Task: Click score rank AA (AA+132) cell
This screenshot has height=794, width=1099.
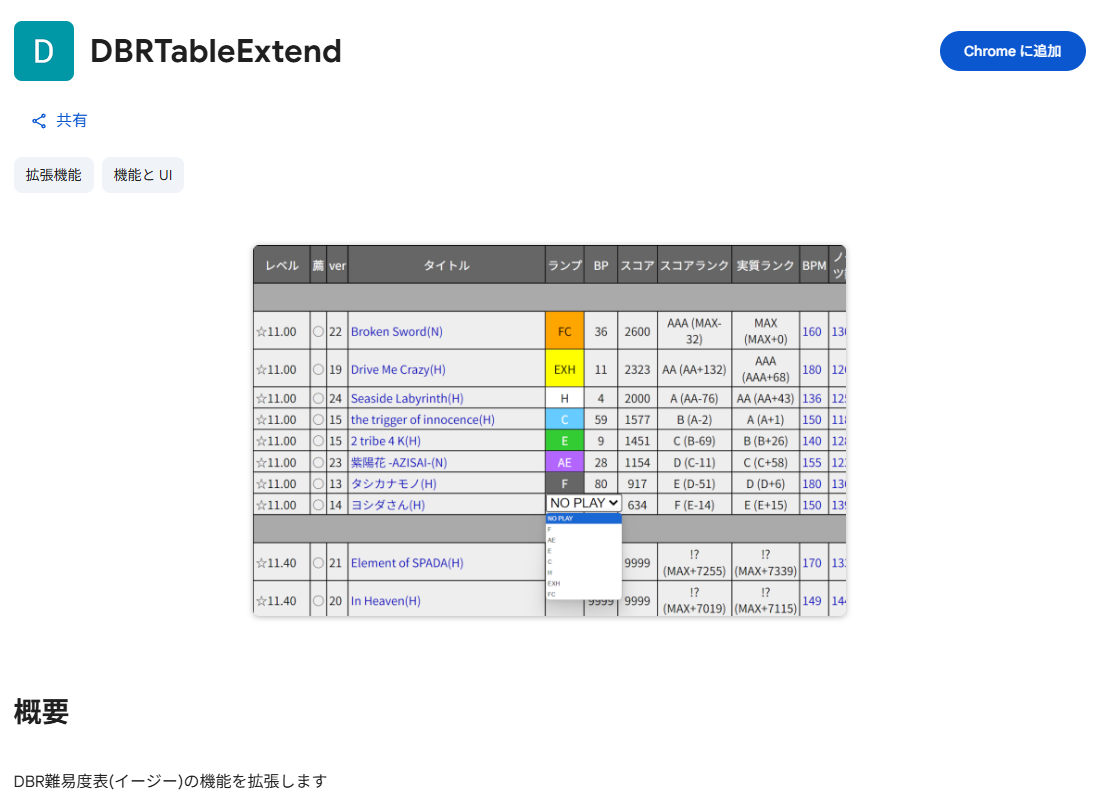Action: pos(695,369)
